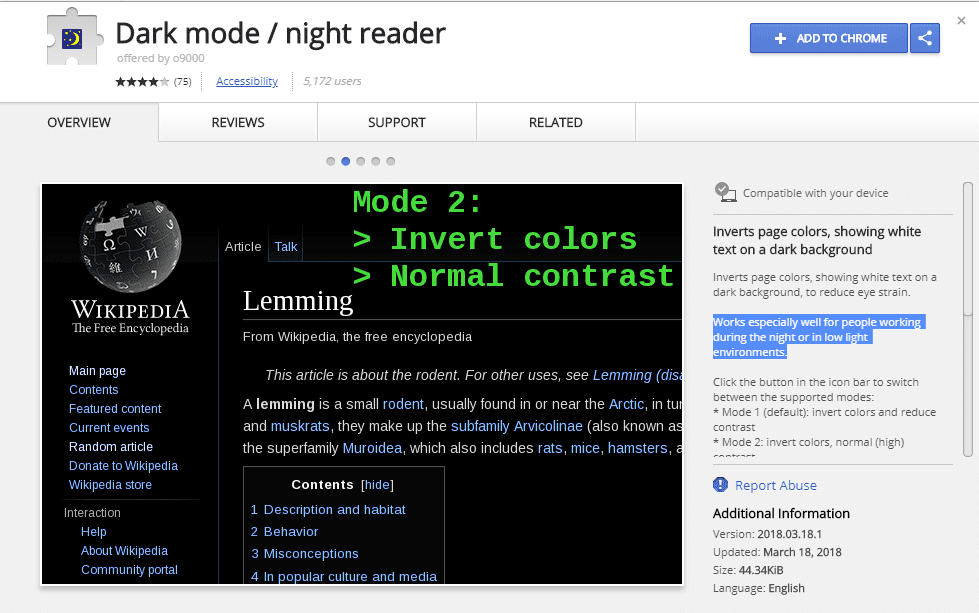Click the Dark mode extension puzzle icon
The image size is (979, 613).
coord(74,37)
